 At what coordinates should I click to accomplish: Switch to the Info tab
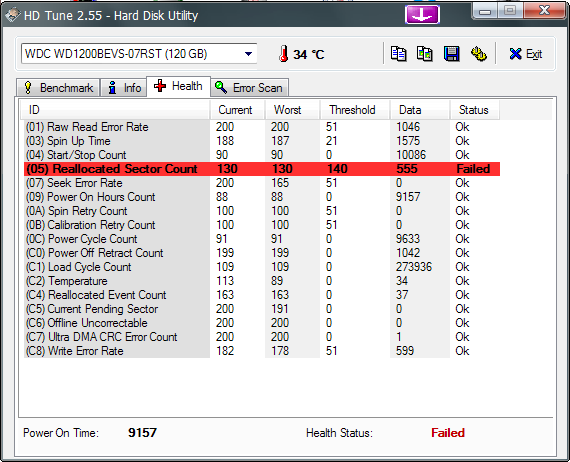124,88
